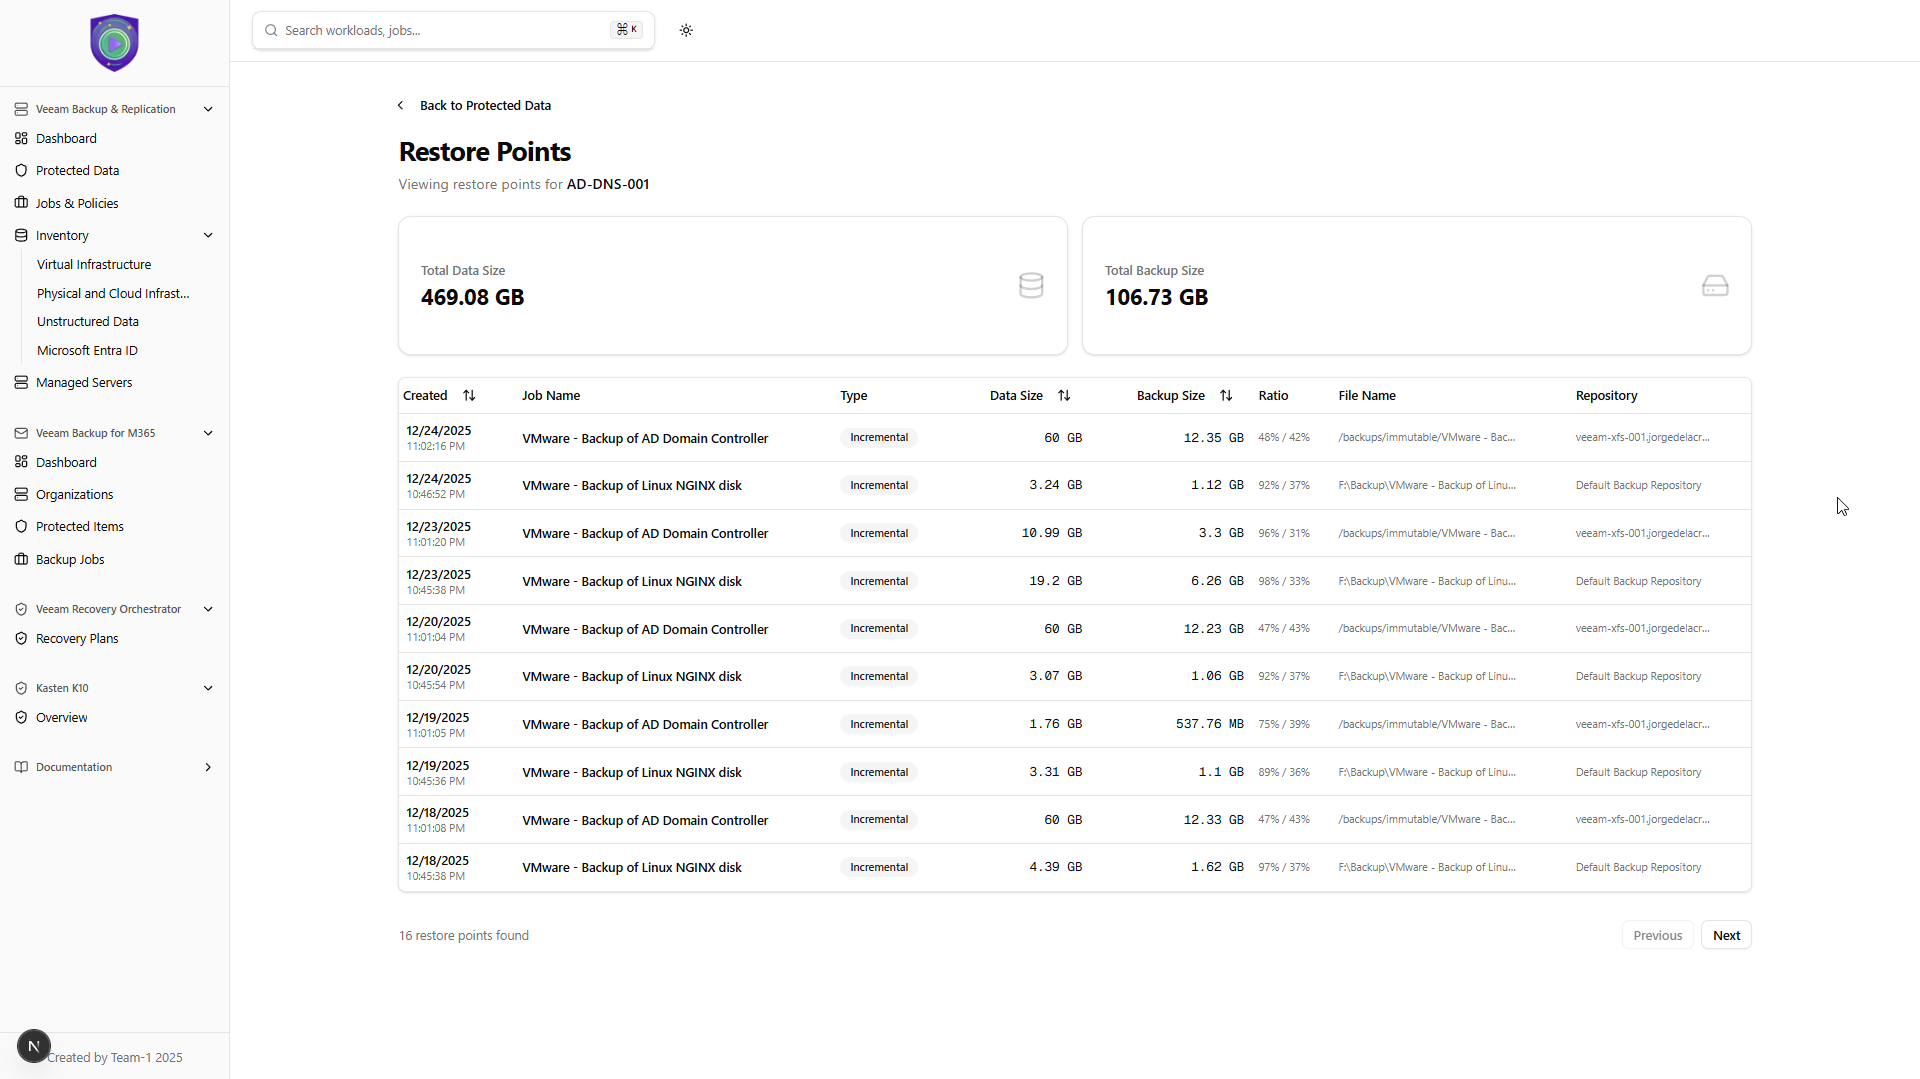Open Protected Data in sidebar
Viewport: 1920px width, 1079px height.
pyautogui.click(x=77, y=170)
